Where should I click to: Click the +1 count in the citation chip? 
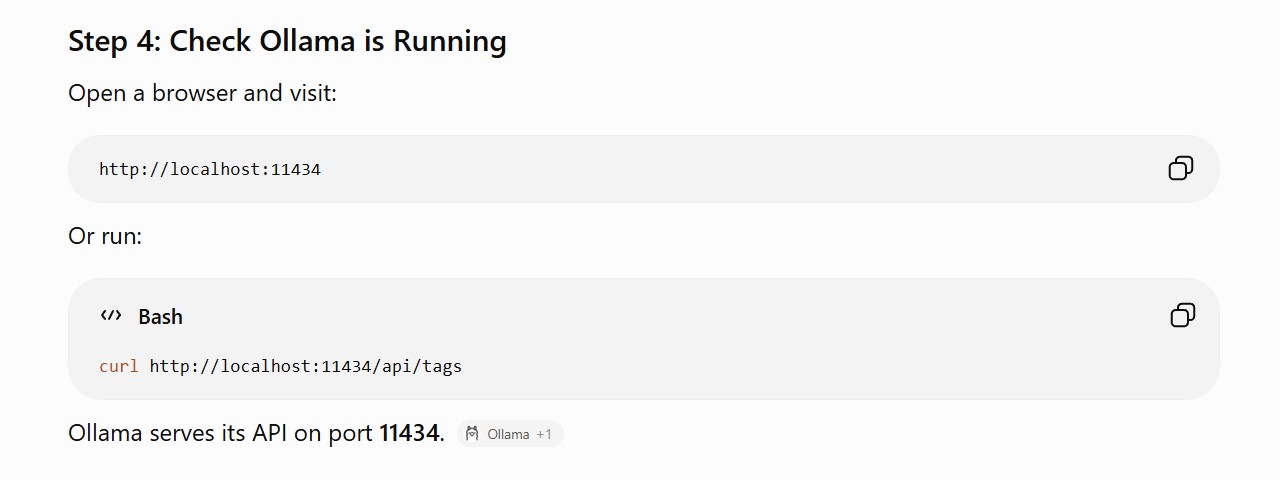coord(544,434)
